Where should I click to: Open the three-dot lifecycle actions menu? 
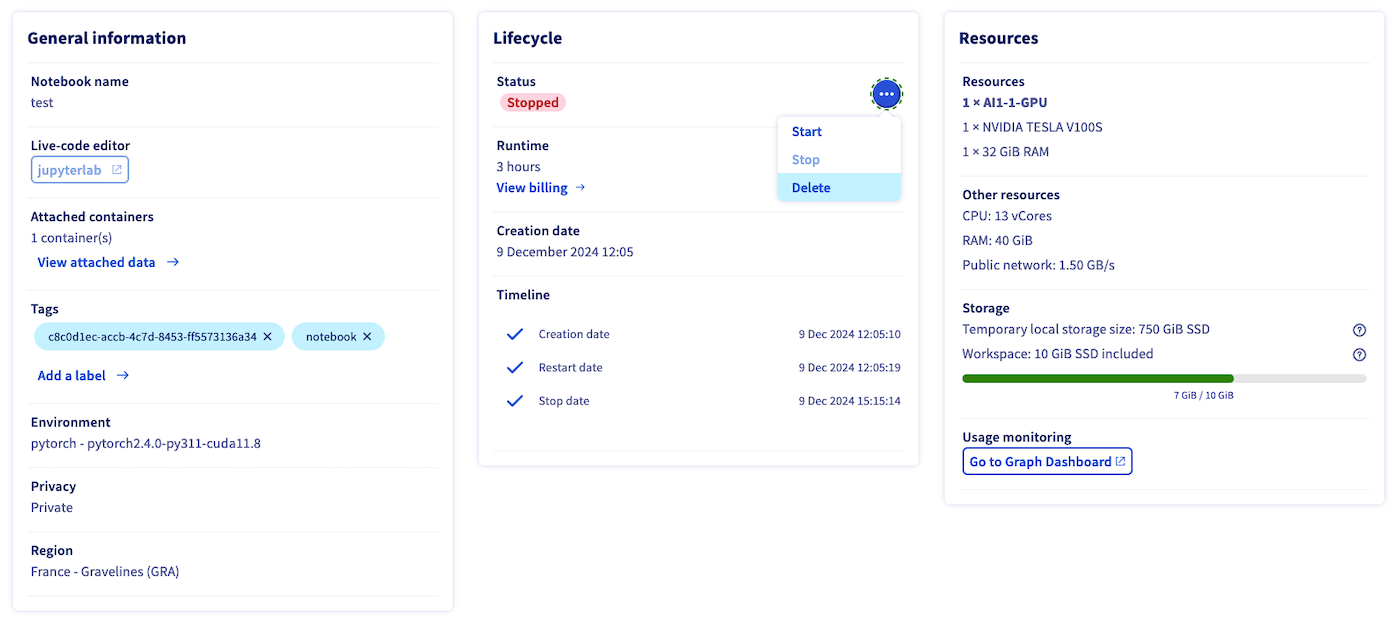coord(886,94)
